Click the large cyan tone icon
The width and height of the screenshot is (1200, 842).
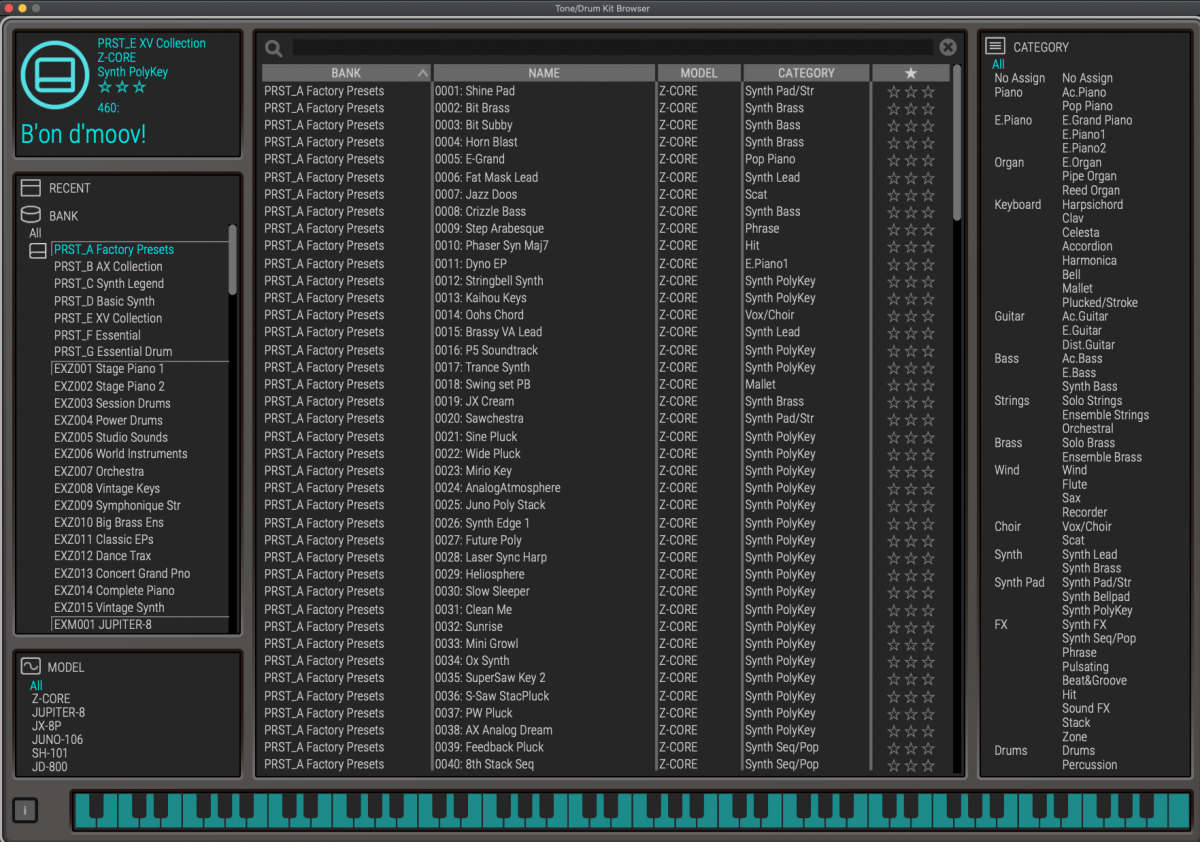55,75
